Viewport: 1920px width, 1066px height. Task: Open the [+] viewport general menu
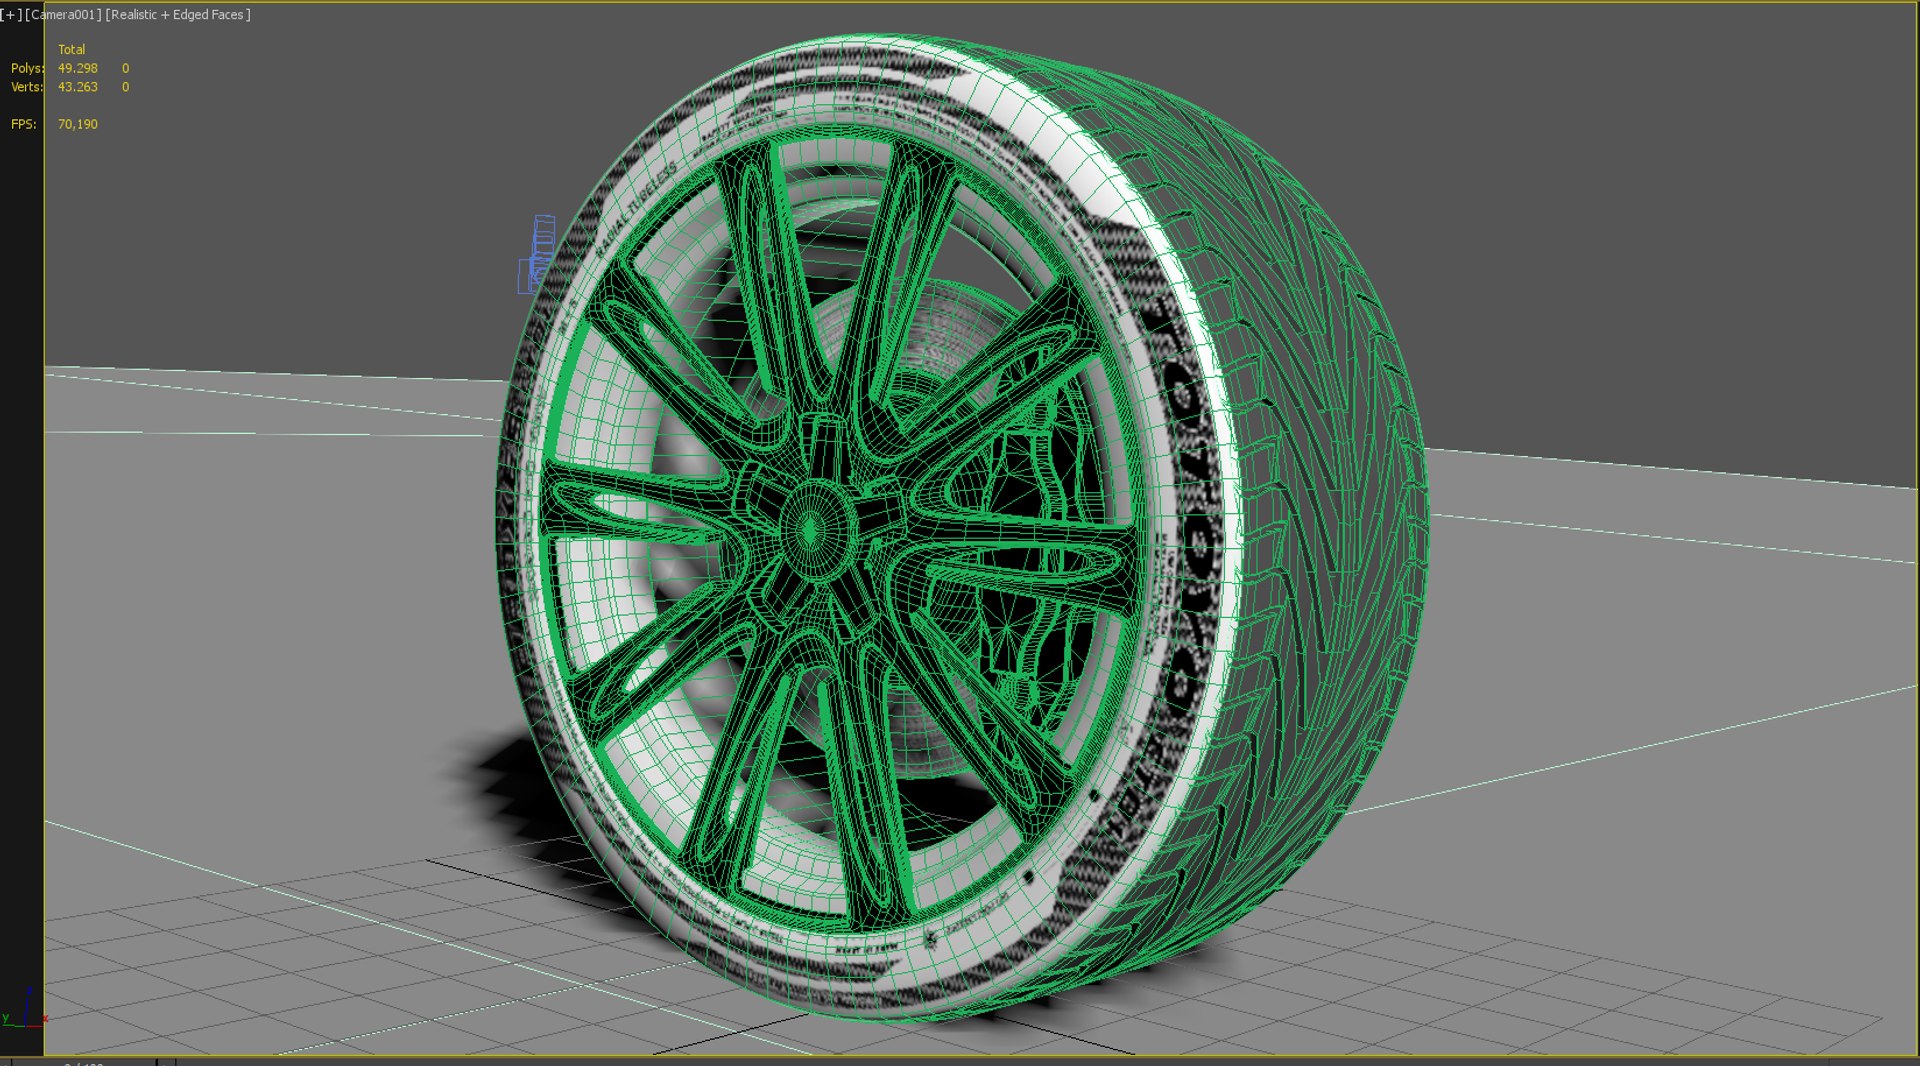point(11,15)
